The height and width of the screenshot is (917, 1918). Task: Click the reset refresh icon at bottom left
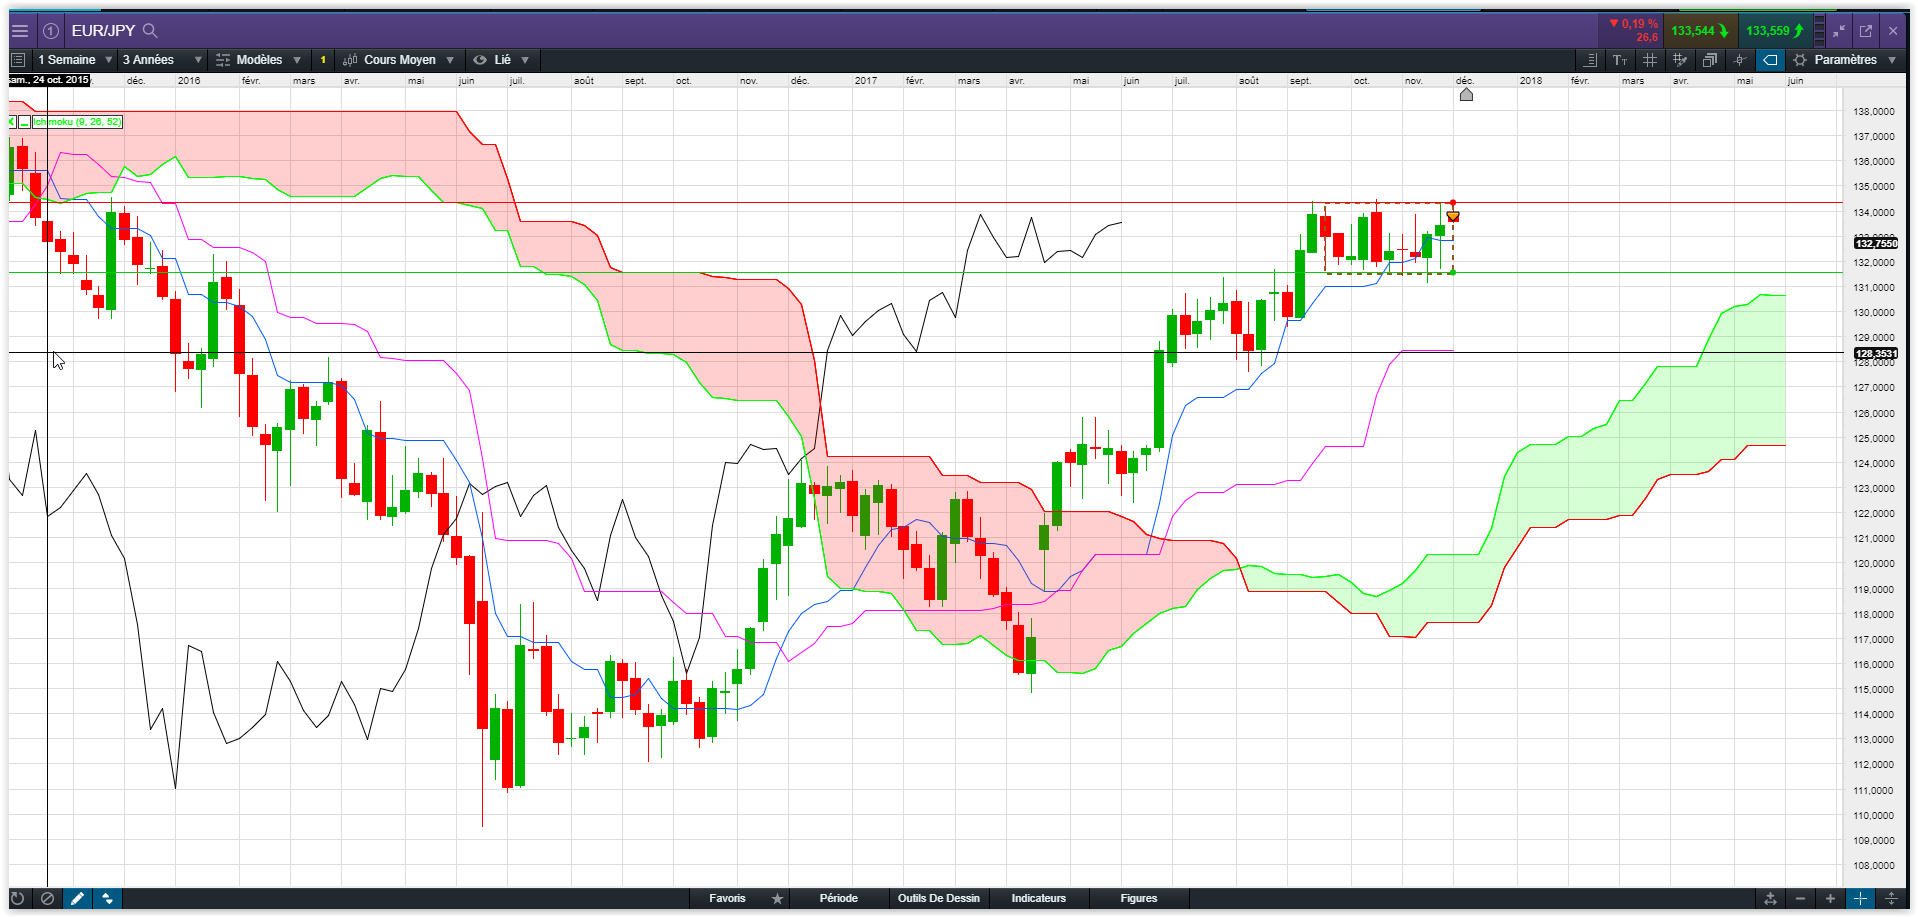tap(18, 898)
